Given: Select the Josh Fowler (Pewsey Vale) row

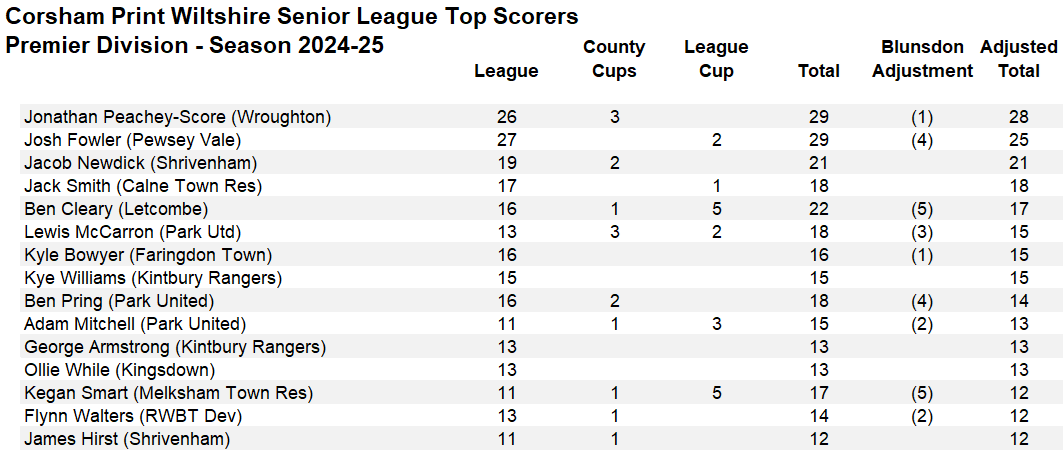Looking at the screenshot, I should click(x=132, y=140).
